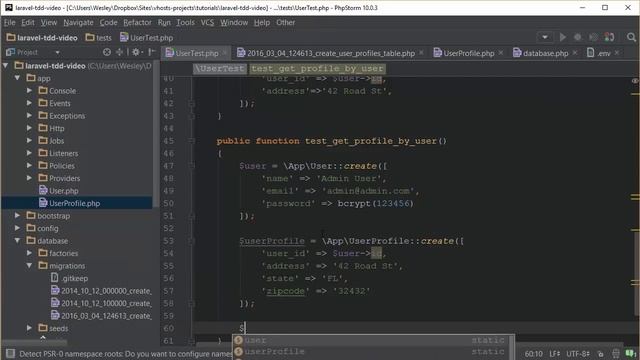Viewport: 640px width, 360px height.
Task: Click the Run play icon in toolbar
Action: pyautogui.click(x=562, y=37)
